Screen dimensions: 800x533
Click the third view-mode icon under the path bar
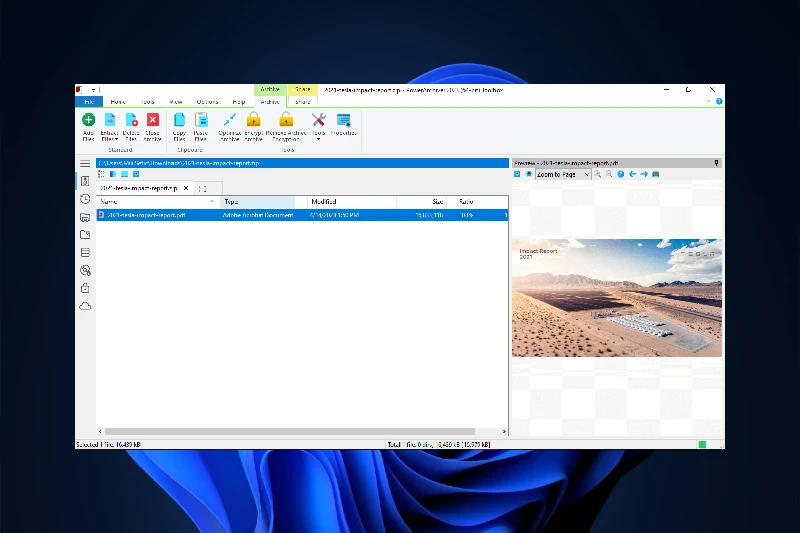pos(124,174)
